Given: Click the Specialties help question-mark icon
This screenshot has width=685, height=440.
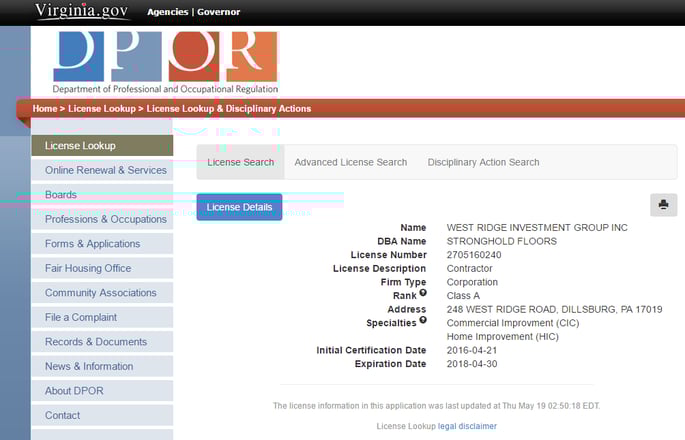Looking at the screenshot, I should [x=423, y=320].
